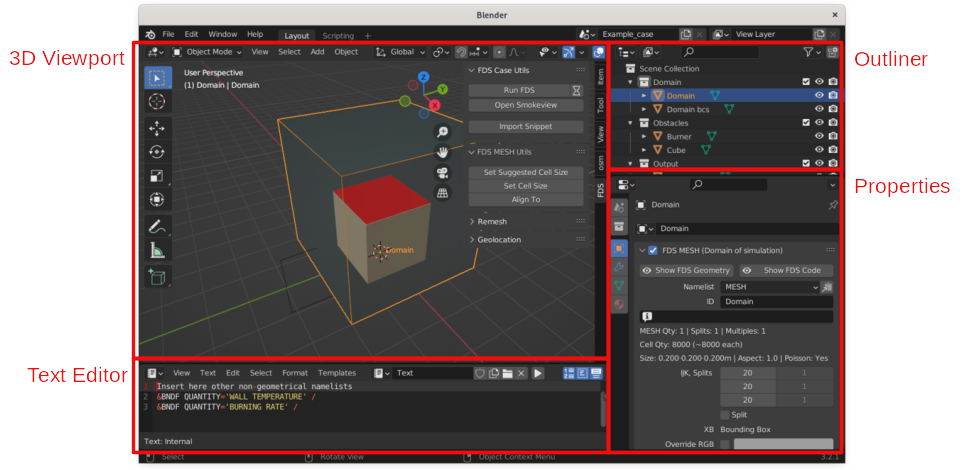Open the Modifier wrench properties tab
The height and width of the screenshot is (470, 962).
(619, 268)
